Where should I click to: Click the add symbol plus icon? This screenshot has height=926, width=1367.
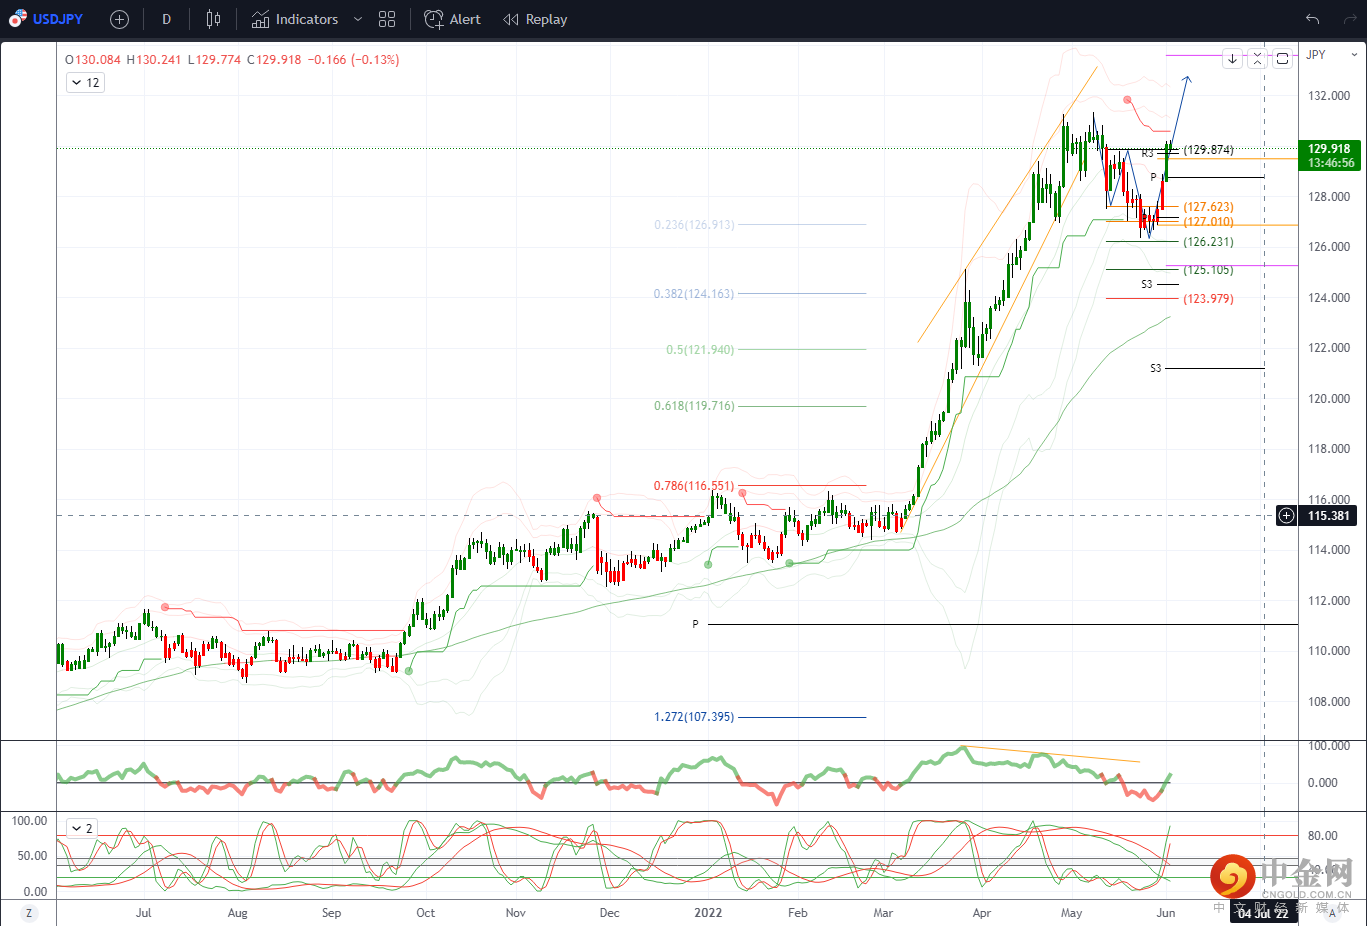[119, 19]
